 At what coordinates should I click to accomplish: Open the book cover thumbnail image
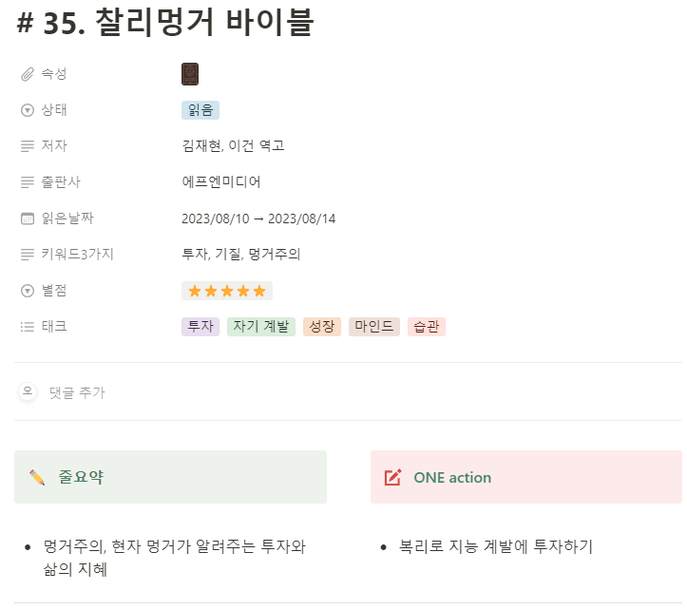(x=190, y=74)
